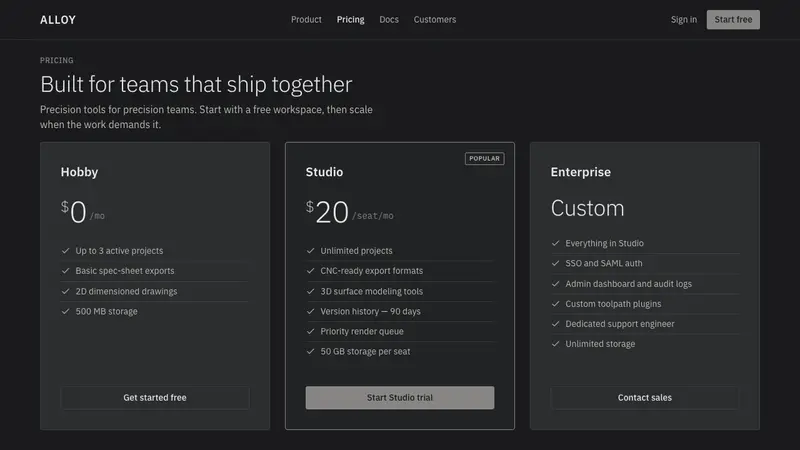
Task: Click checkmark beside Priority render queue
Action: tap(310, 331)
